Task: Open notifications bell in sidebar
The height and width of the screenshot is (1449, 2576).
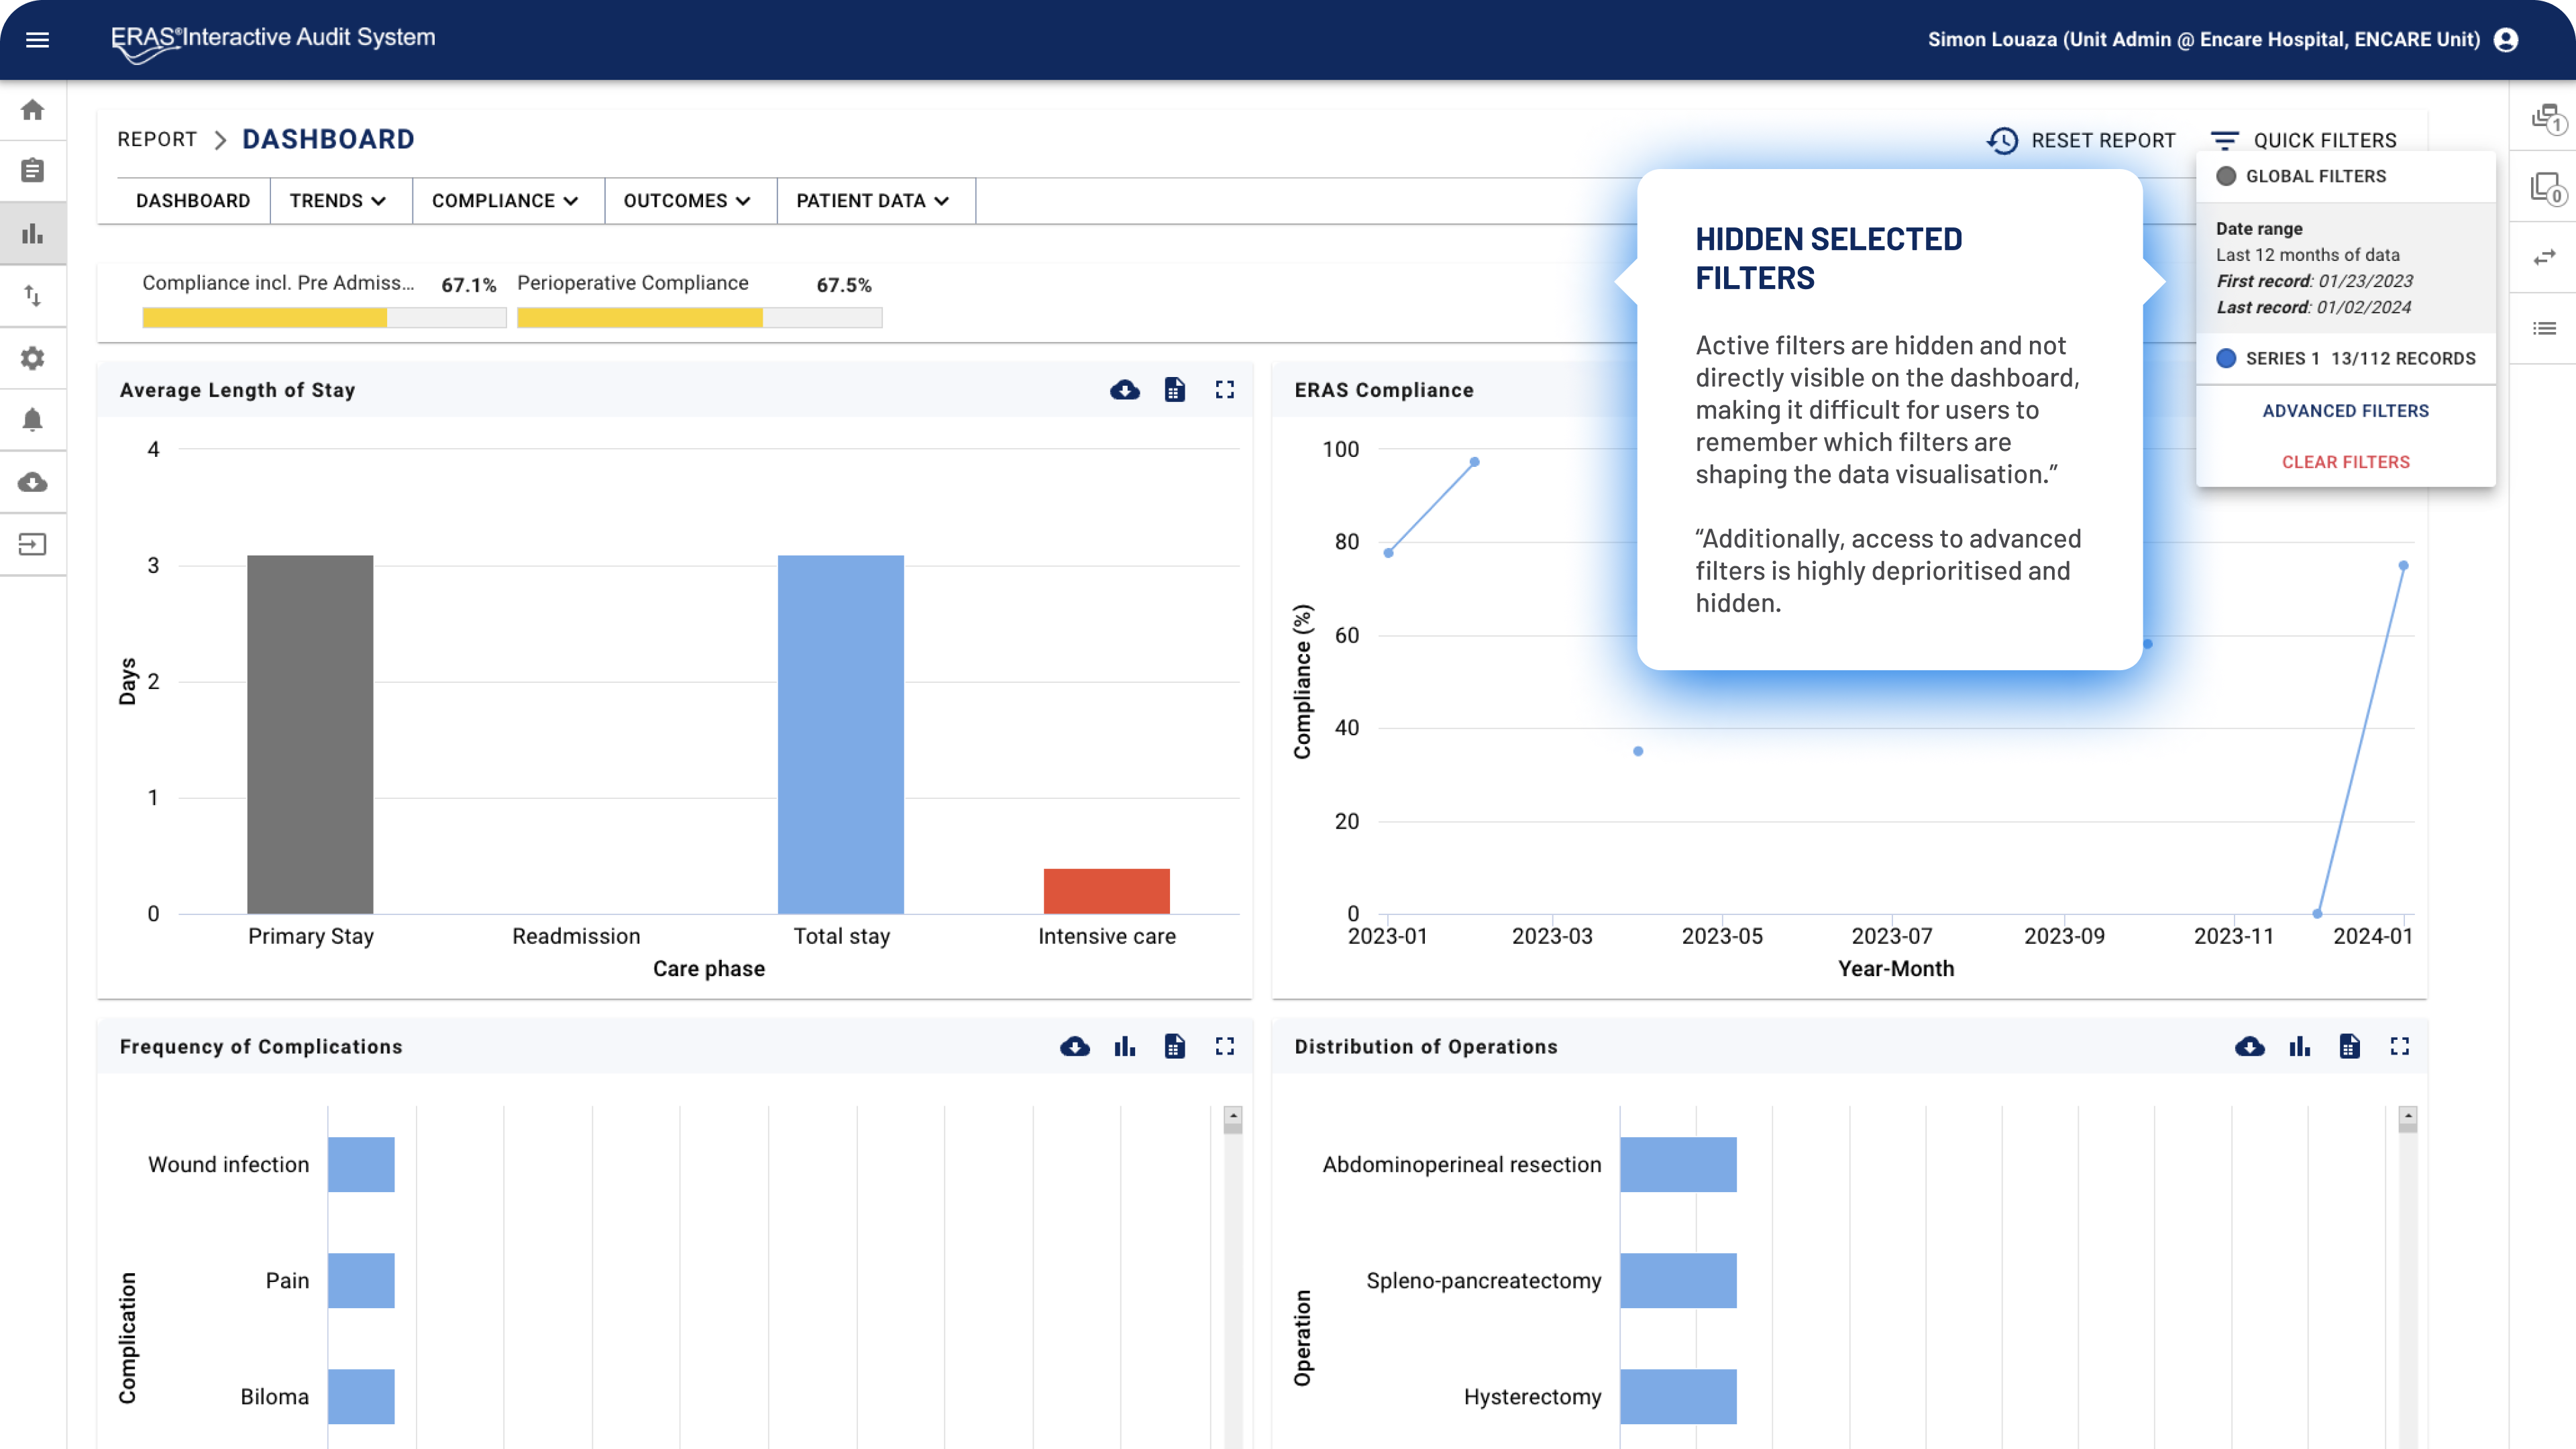Action: tap(33, 420)
